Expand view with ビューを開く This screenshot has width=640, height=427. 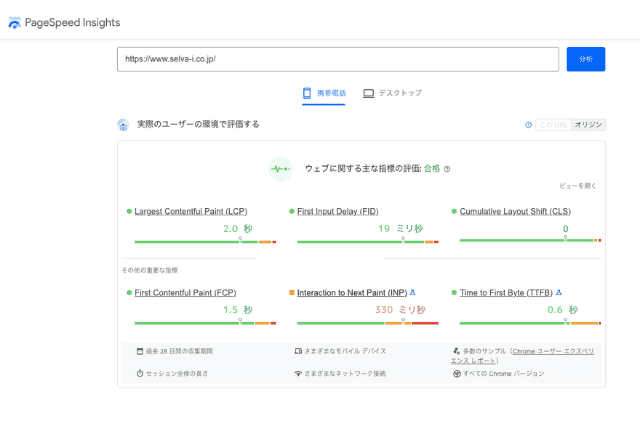[x=578, y=186]
